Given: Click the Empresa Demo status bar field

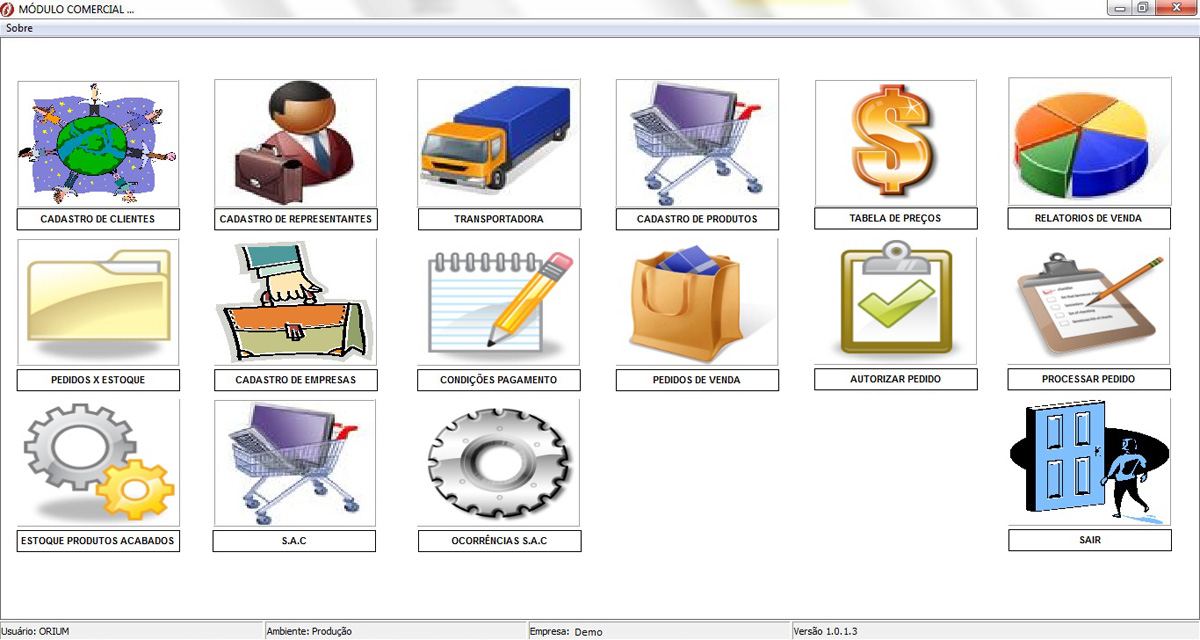Looking at the screenshot, I should point(658,631).
